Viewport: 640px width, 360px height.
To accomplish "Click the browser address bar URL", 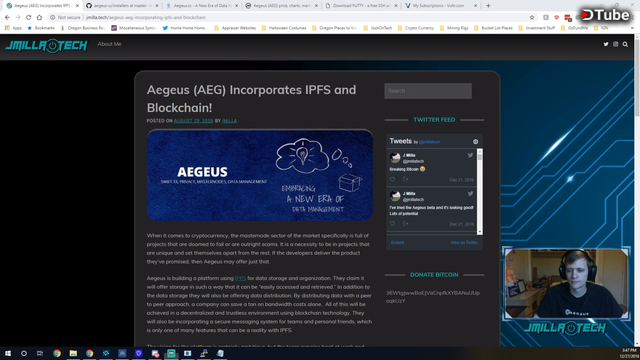I will (x=146, y=18).
